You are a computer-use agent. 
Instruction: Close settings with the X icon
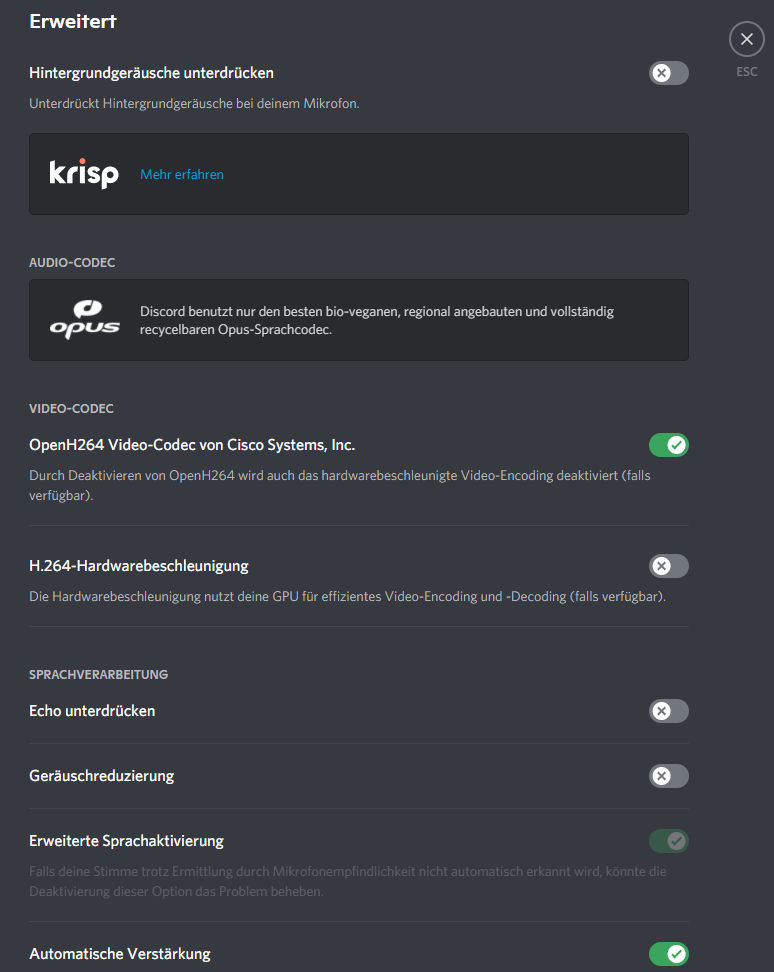(x=746, y=39)
